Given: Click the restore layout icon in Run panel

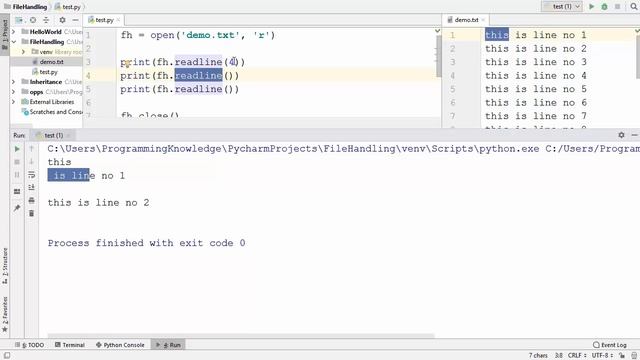Looking at the screenshot, I should coord(17,191).
